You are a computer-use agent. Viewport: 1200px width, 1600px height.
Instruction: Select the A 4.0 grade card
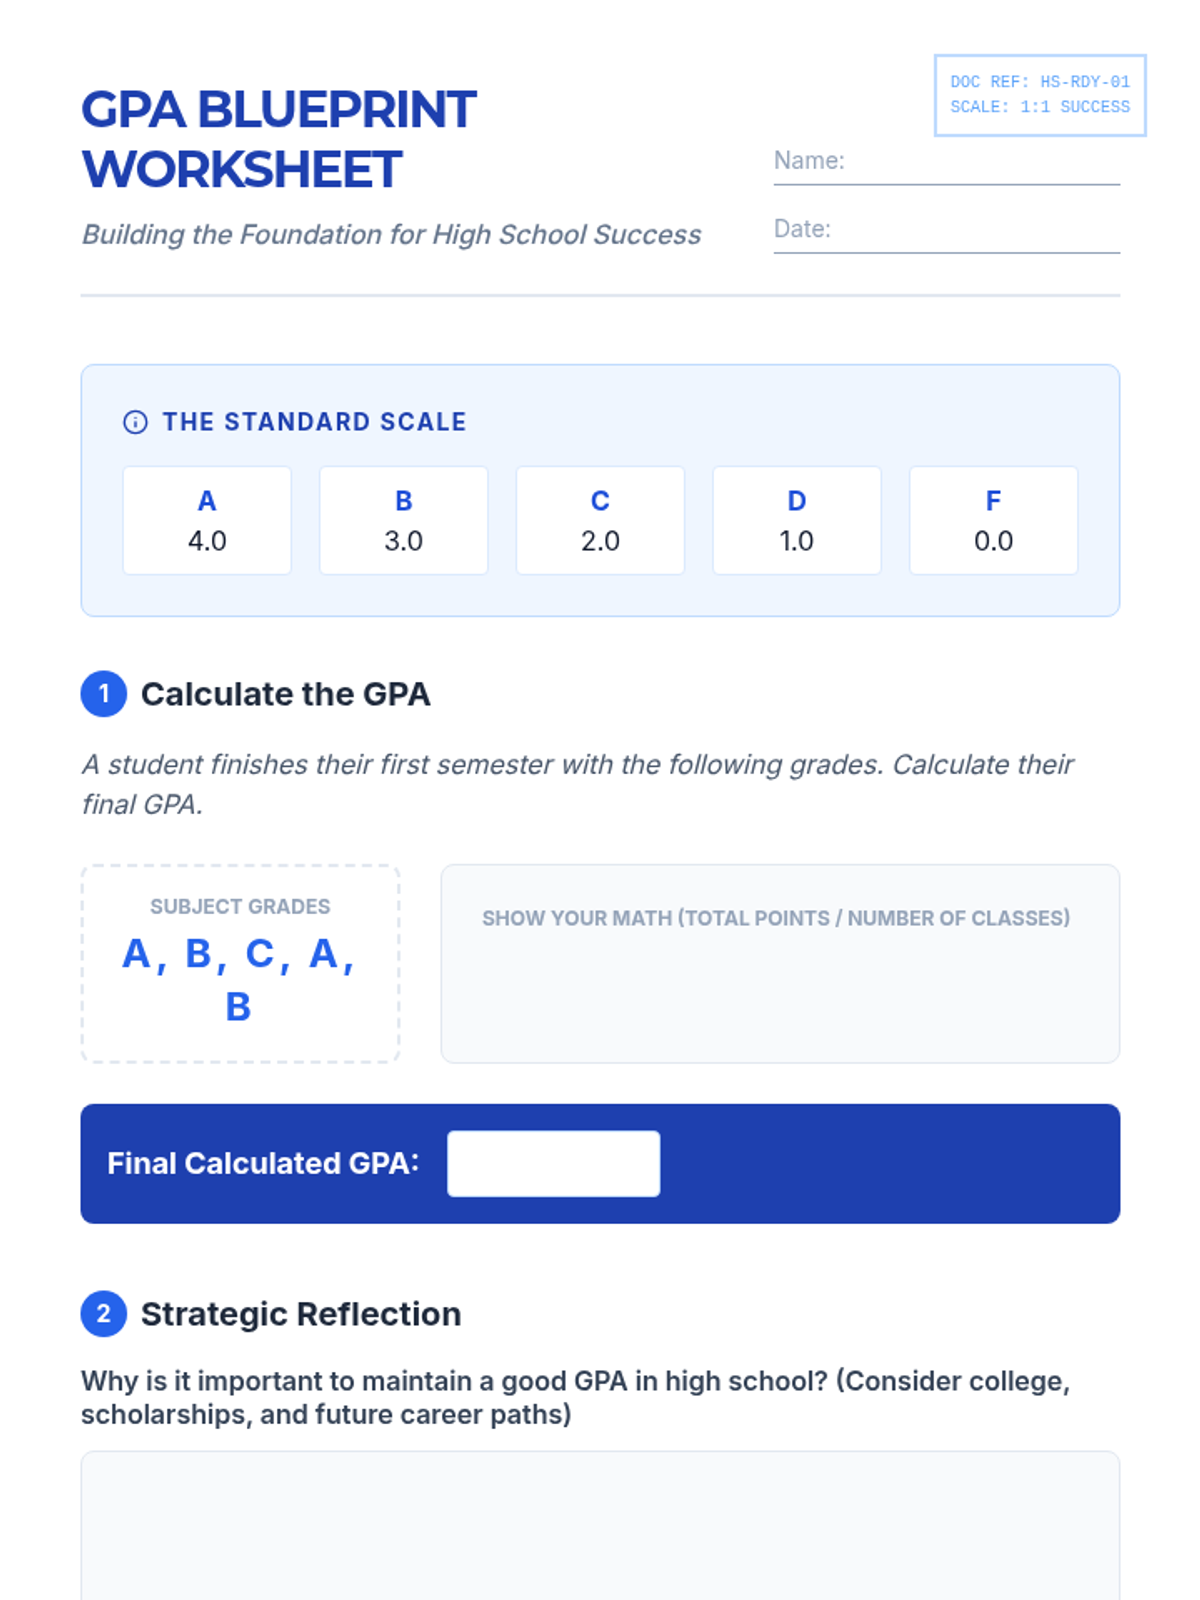click(x=207, y=521)
